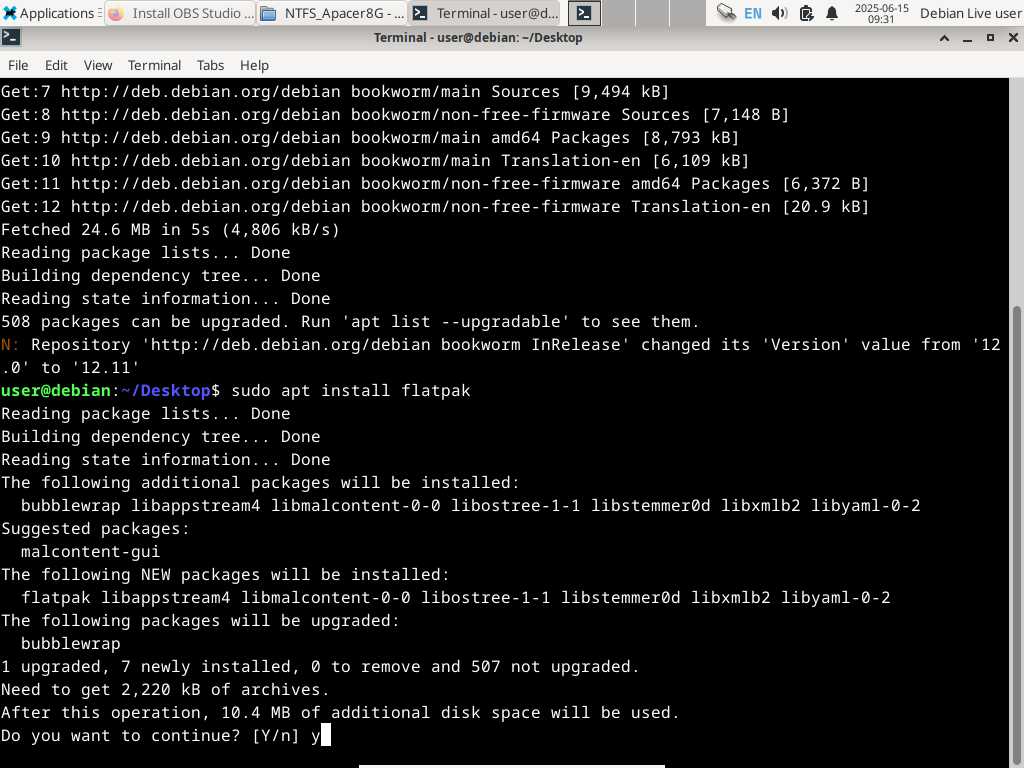Click the date and time clock

881,13
